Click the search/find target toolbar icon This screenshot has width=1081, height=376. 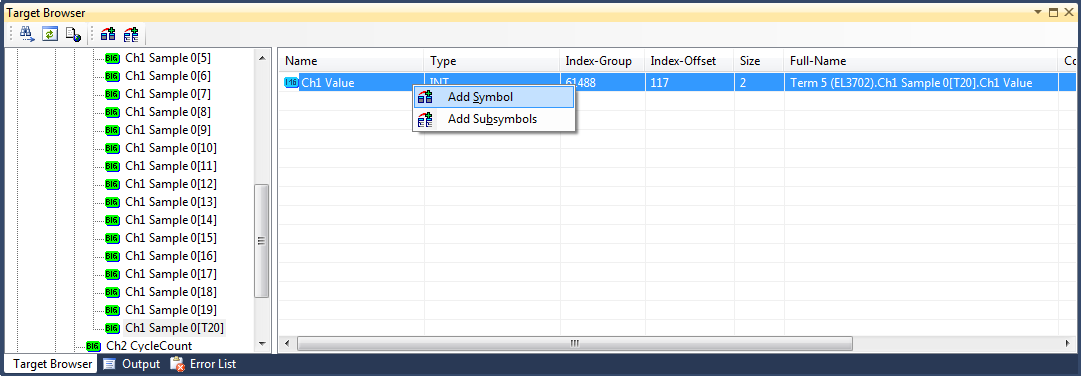coord(26,33)
